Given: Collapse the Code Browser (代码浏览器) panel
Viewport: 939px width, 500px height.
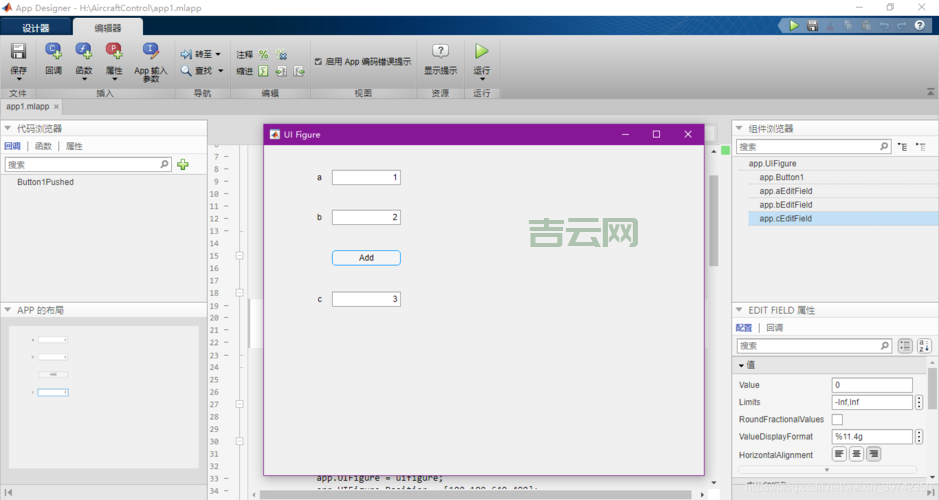Looking at the screenshot, I should (8, 128).
